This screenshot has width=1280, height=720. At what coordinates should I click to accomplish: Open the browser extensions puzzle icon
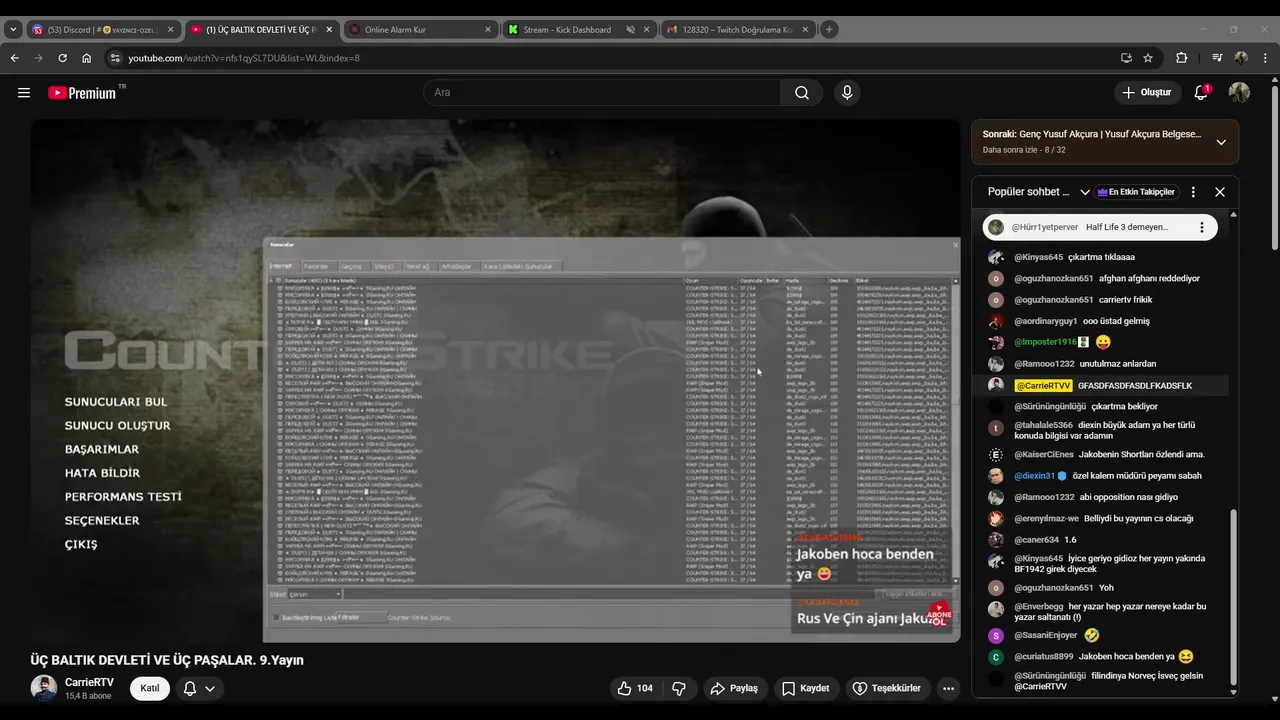(x=1181, y=58)
